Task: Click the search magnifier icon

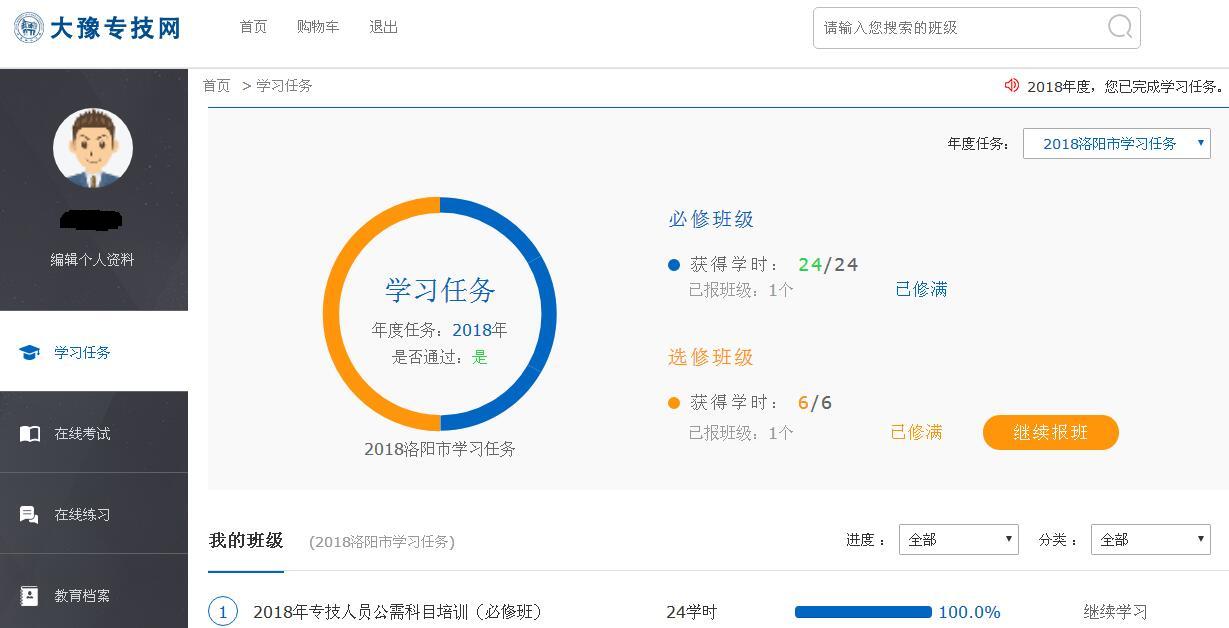Action: tap(1120, 27)
